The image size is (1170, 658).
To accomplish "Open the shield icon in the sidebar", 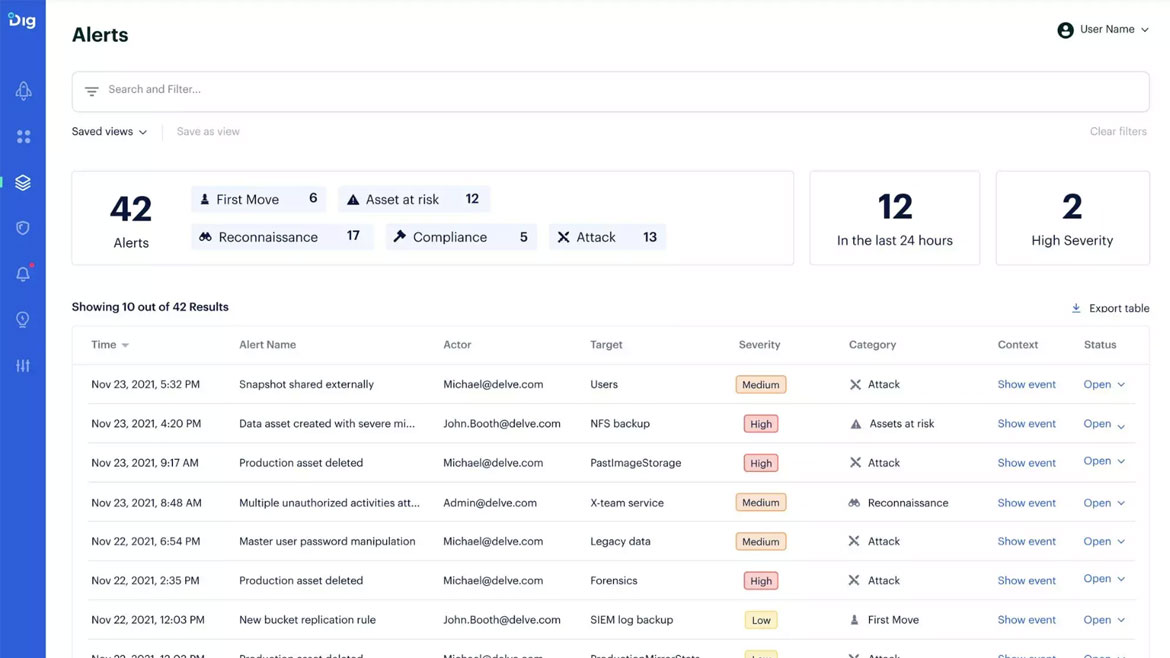I will pyautogui.click(x=23, y=228).
